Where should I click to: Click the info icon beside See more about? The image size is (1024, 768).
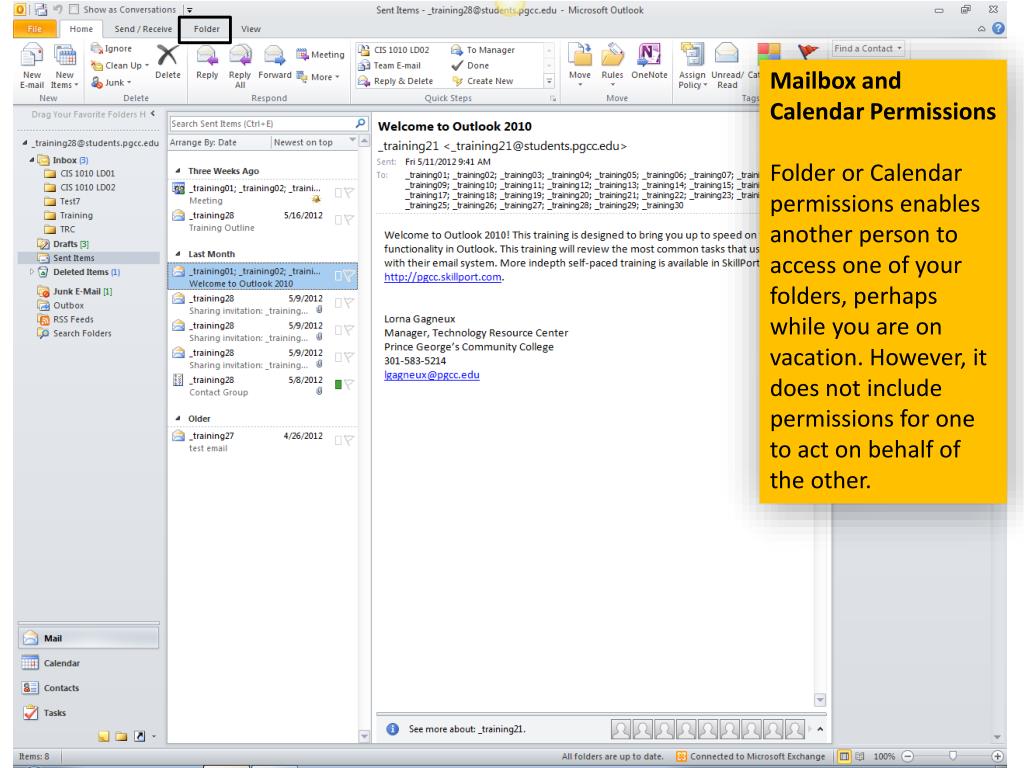[x=392, y=729]
